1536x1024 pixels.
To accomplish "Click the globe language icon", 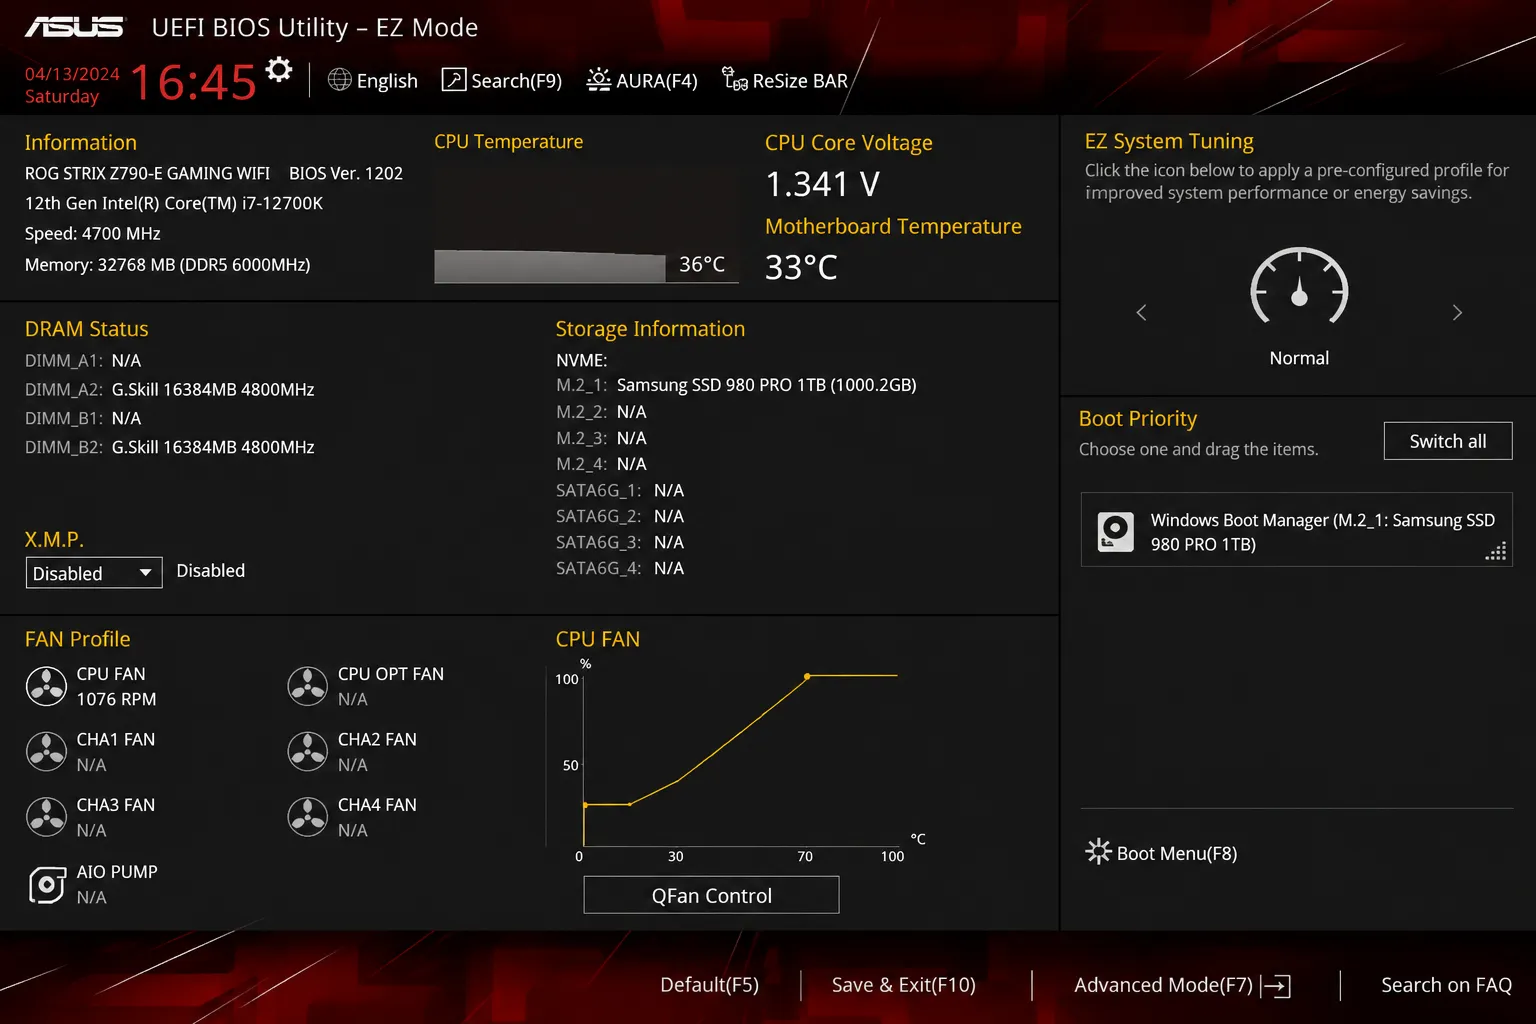I will pos(340,80).
